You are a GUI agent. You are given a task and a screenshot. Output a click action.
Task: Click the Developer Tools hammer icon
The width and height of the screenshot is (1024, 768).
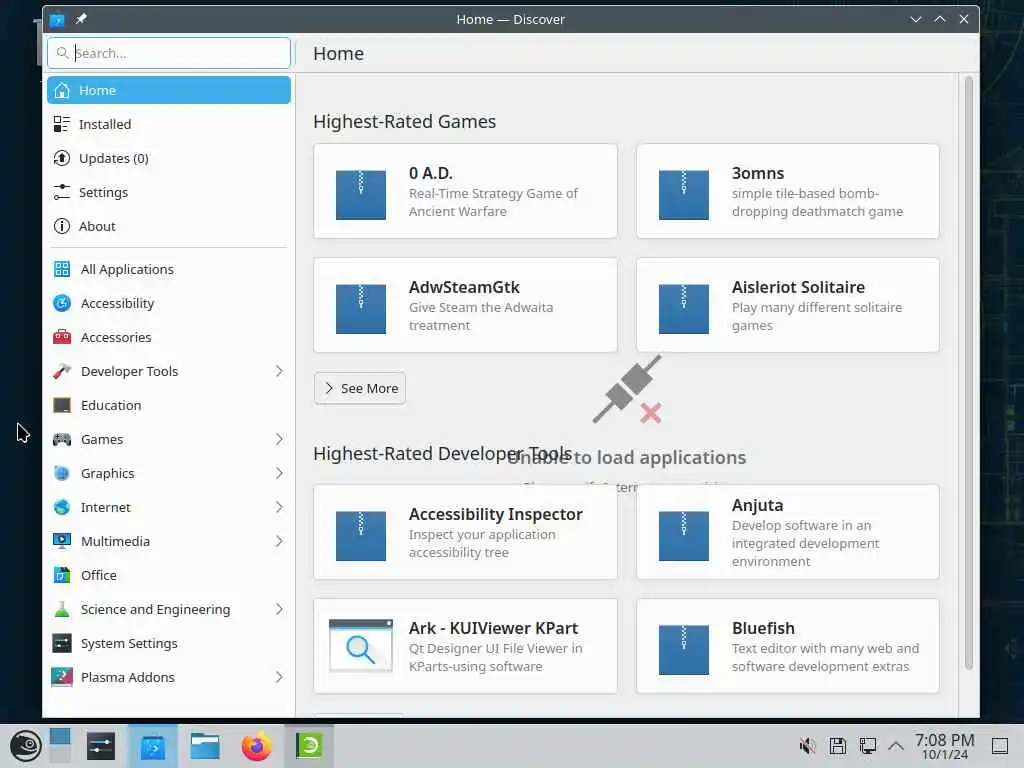click(62, 371)
